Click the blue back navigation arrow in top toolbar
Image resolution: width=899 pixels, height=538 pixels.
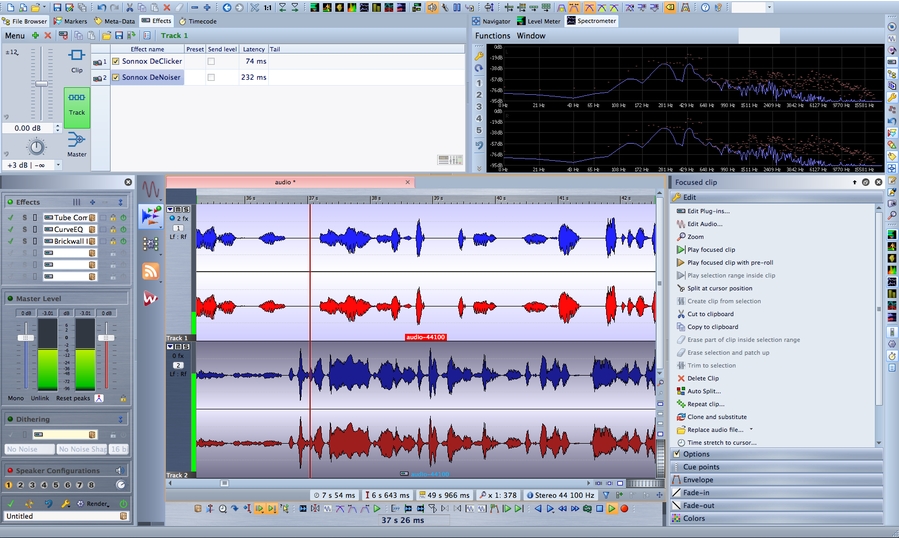pos(226,7)
